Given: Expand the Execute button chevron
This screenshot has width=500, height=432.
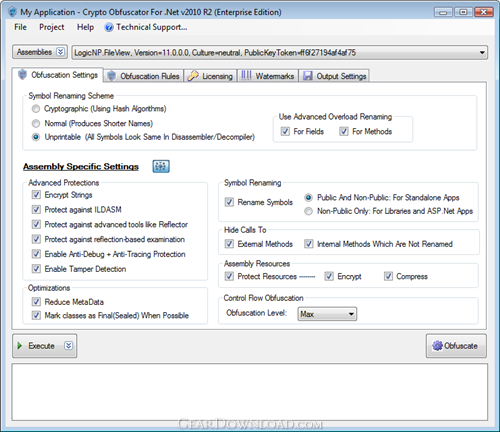Looking at the screenshot, I should [68, 346].
